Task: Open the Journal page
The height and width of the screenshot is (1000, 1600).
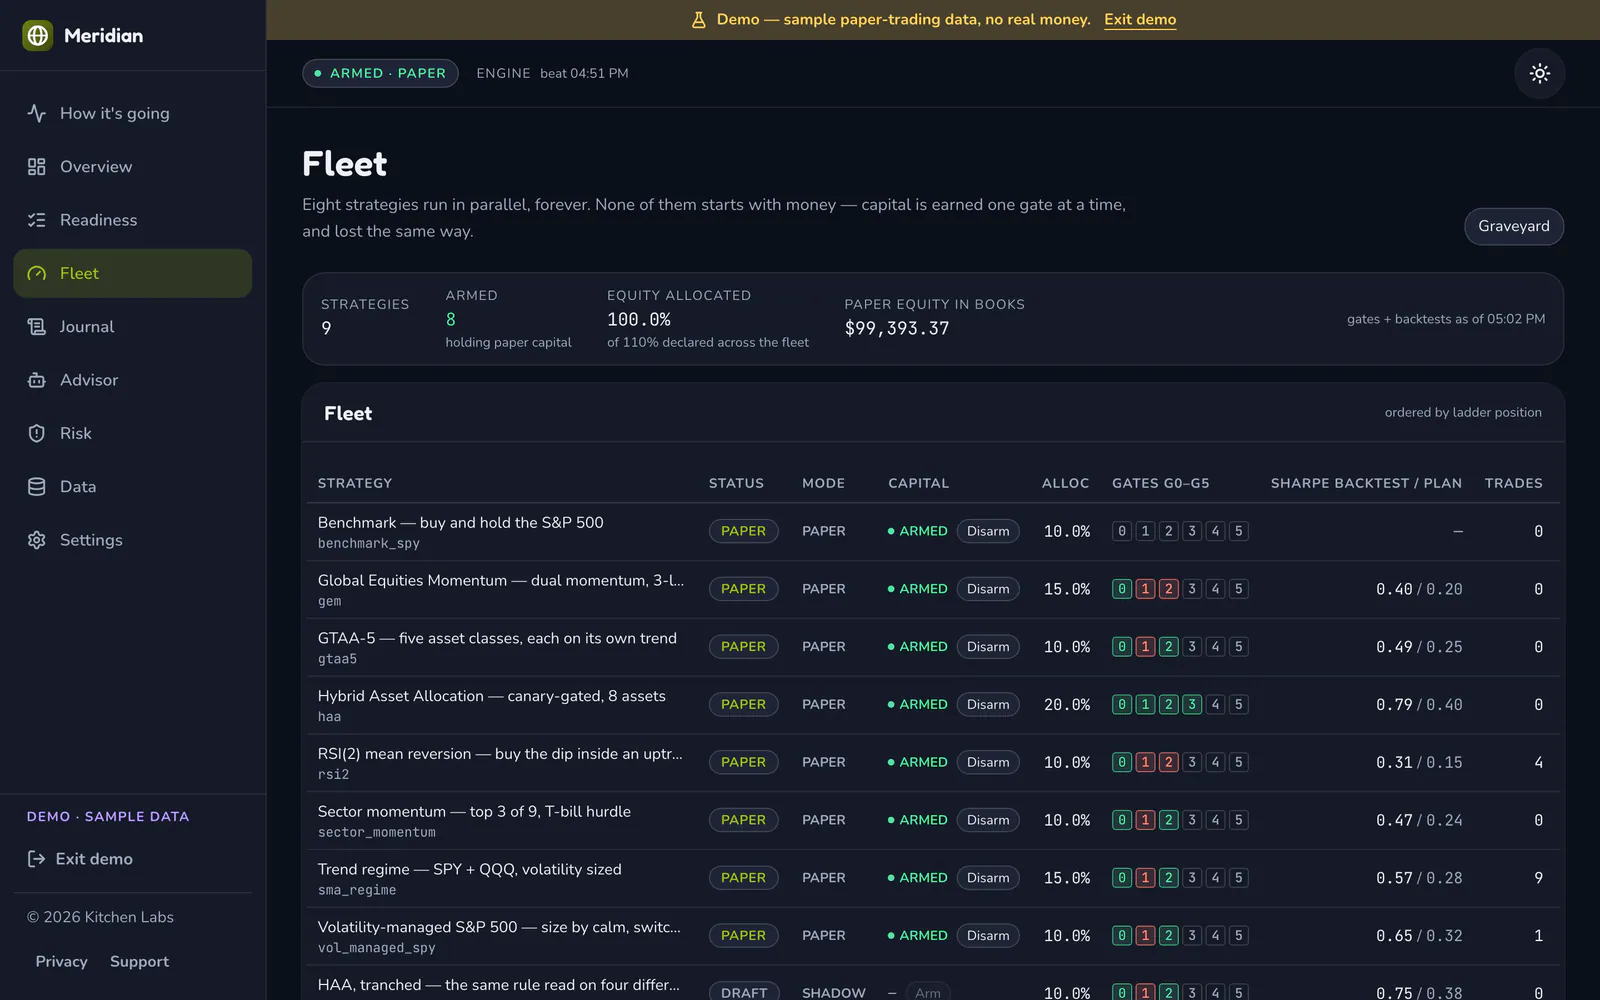Action: 133,327
